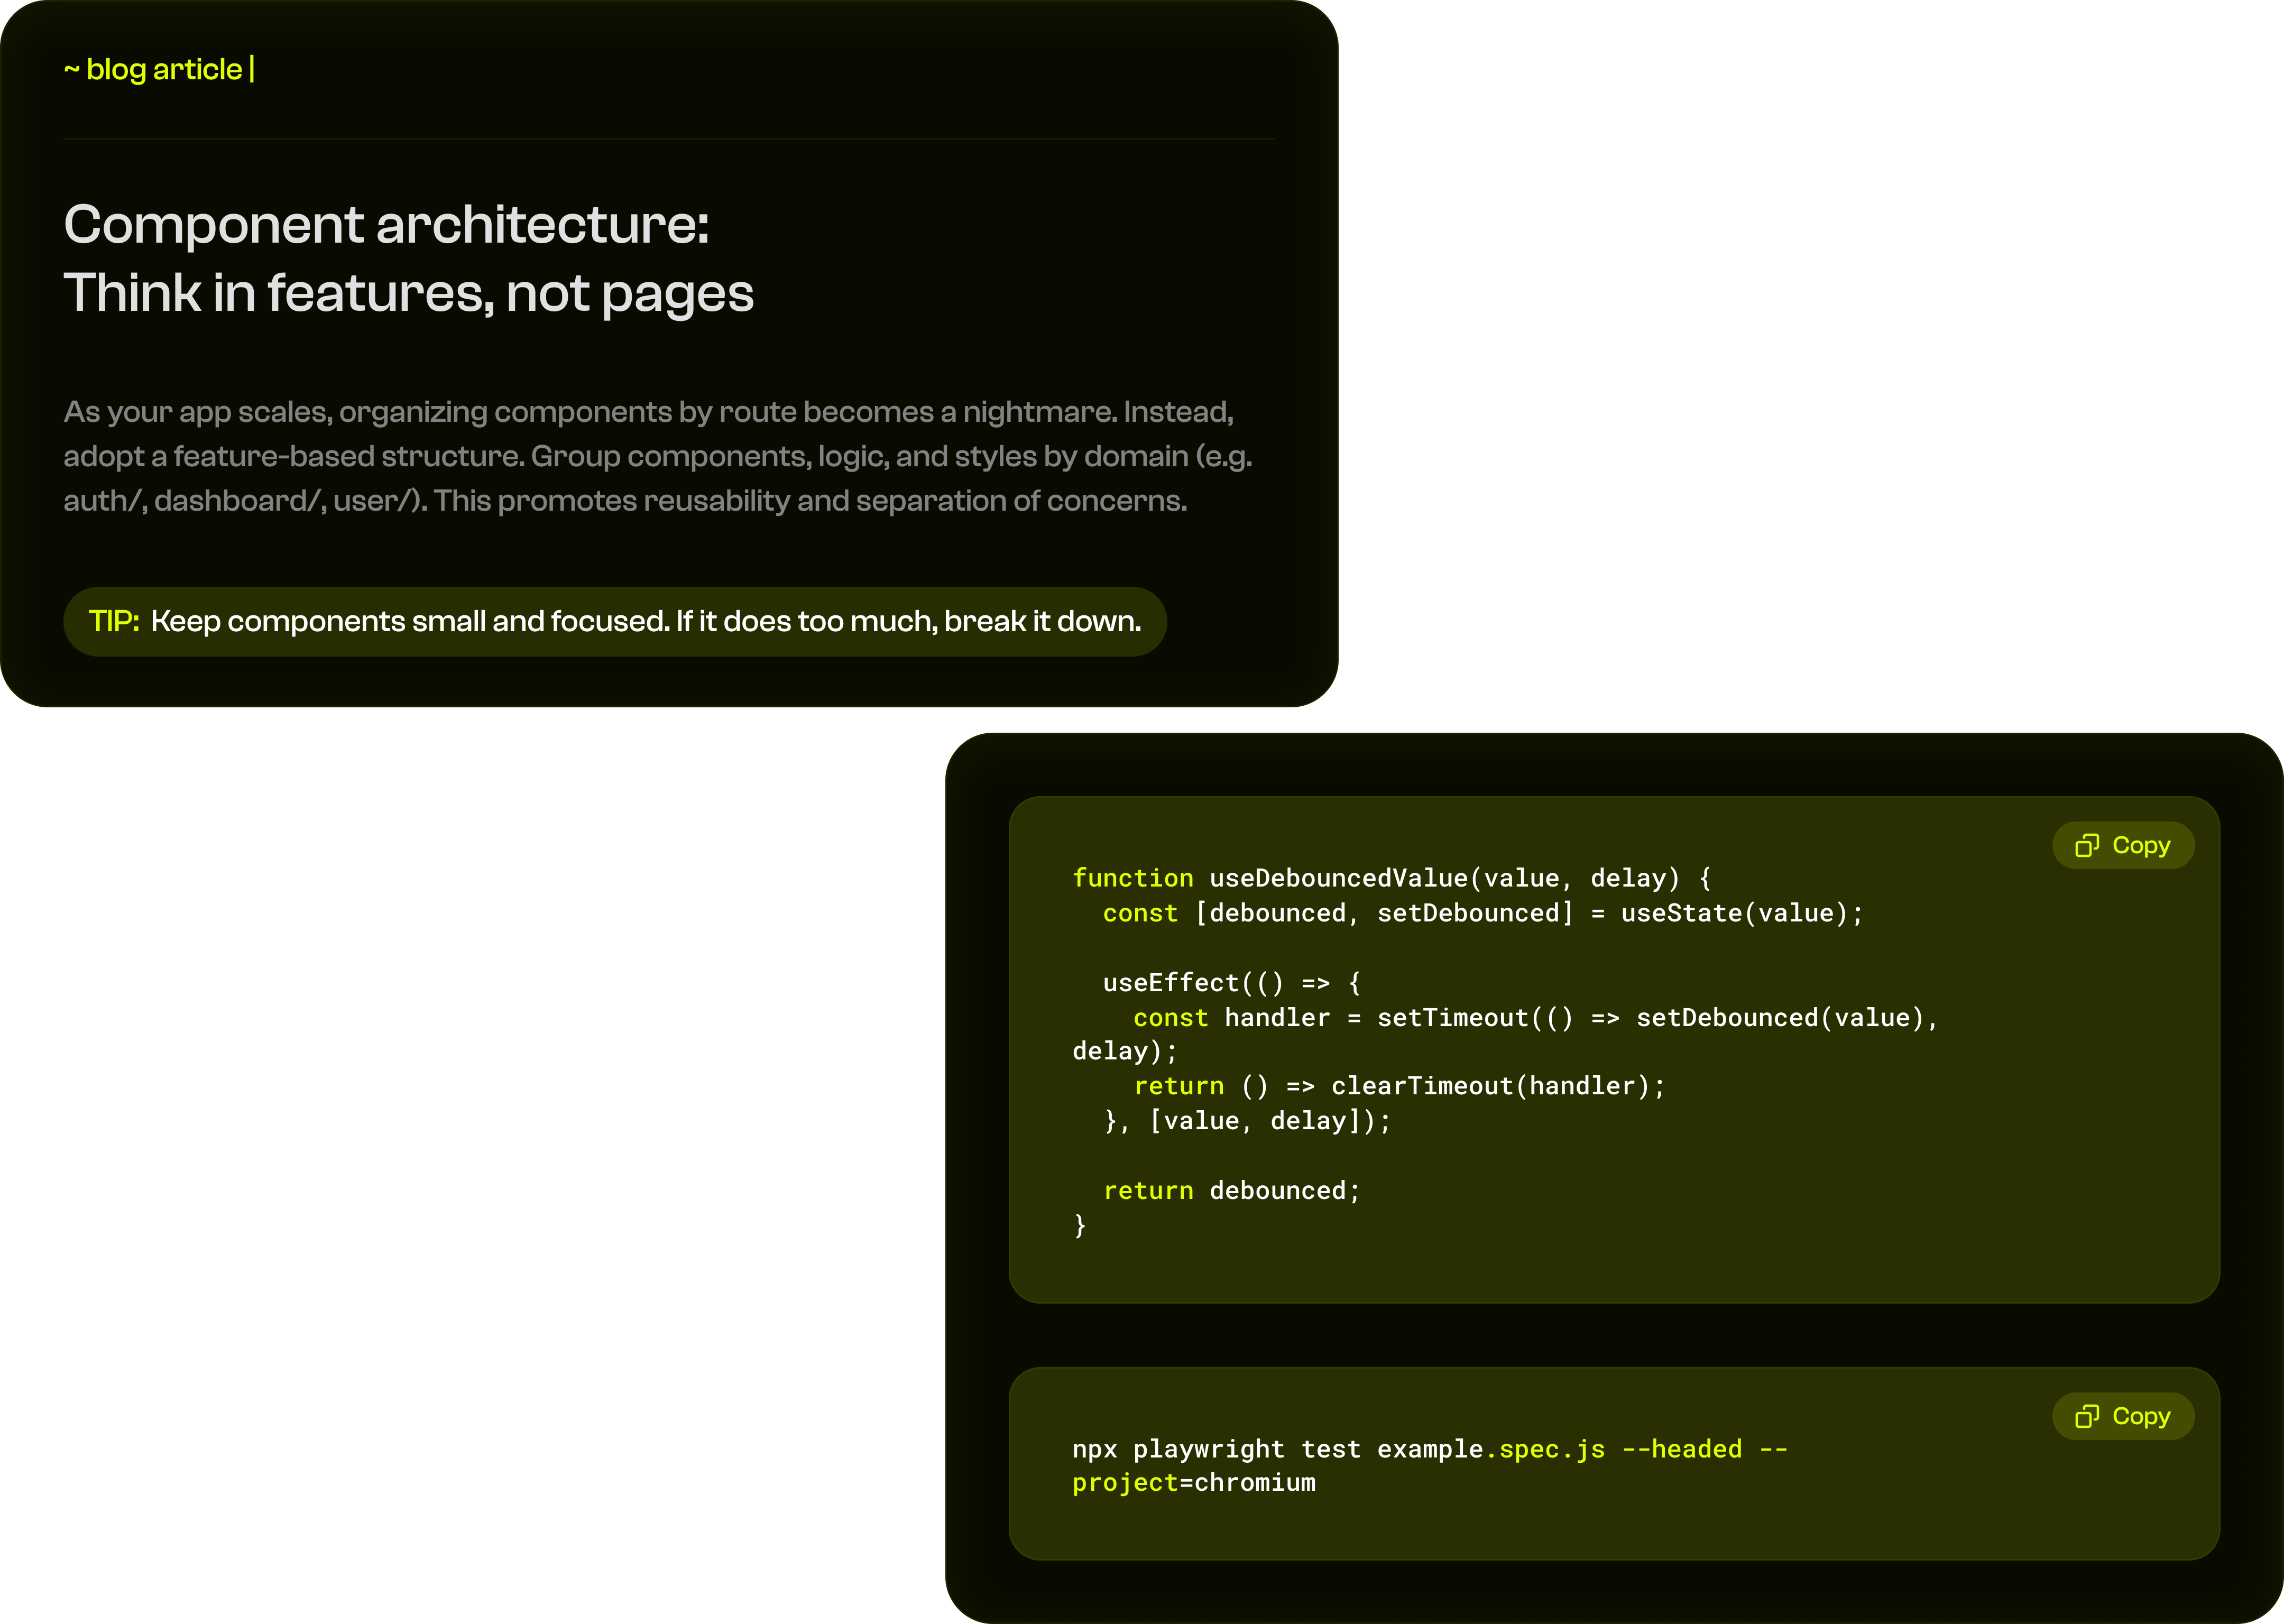Click the 'Component architecture:' heading line
Image resolution: width=2284 pixels, height=1624 pixels.
coord(386,224)
